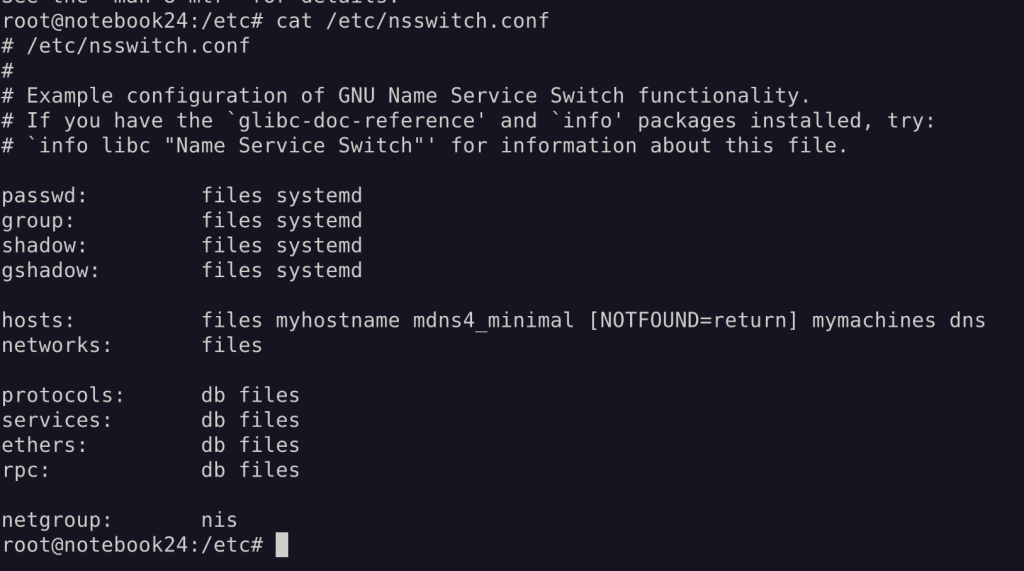The image size is (1024, 571).
Task: Click the 'rpc:' entry label
Action: coord(25,470)
